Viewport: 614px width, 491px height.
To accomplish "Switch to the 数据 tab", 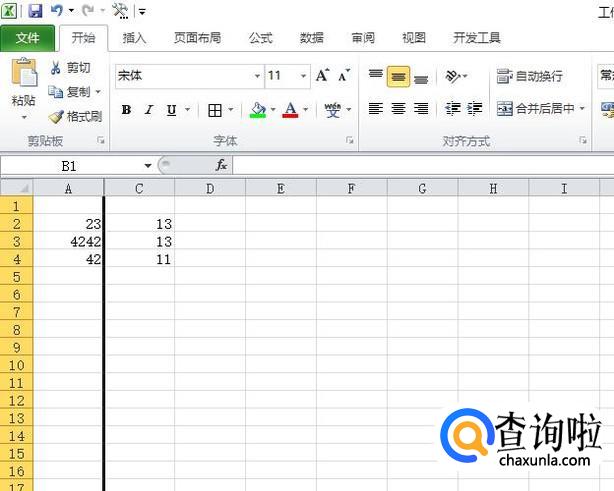I will [x=312, y=38].
